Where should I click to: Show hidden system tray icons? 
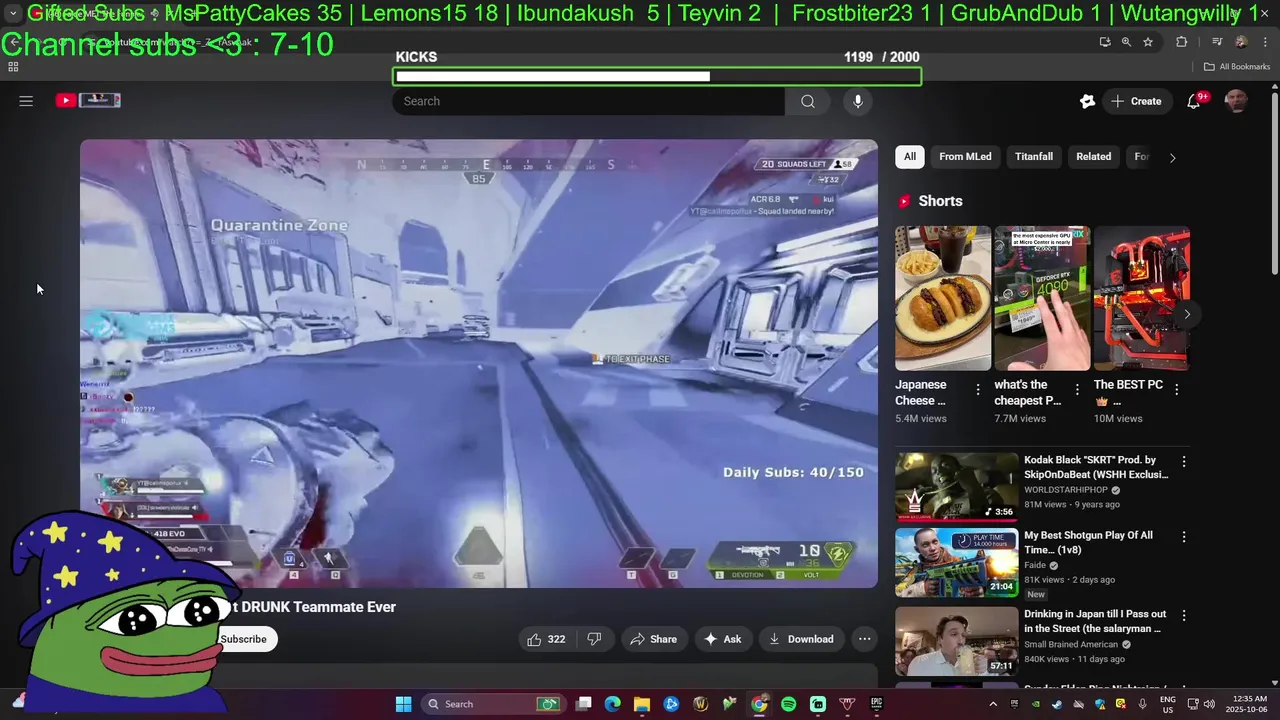pyautogui.click(x=993, y=704)
